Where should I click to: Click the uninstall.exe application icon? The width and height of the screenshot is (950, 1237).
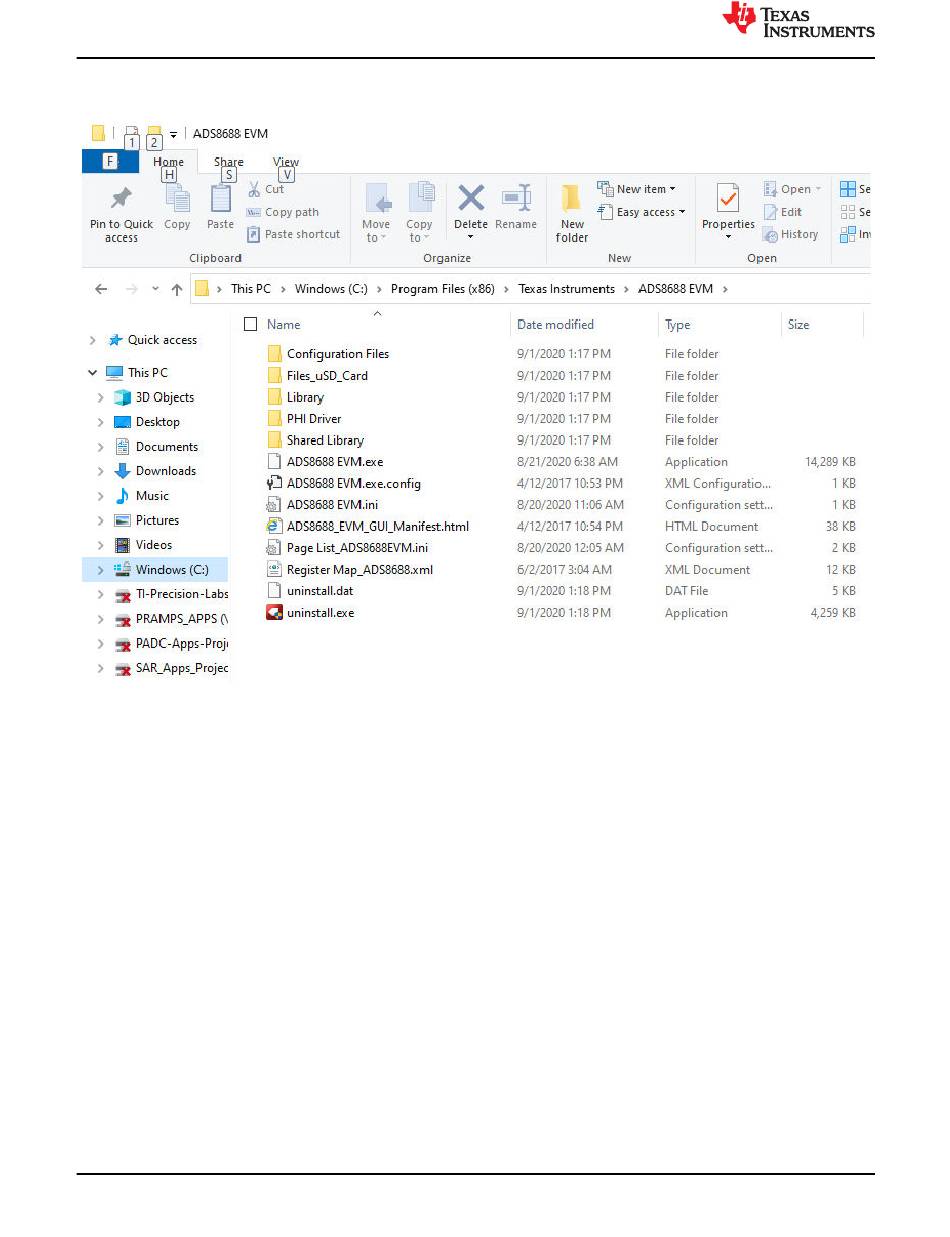[x=274, y=613]
